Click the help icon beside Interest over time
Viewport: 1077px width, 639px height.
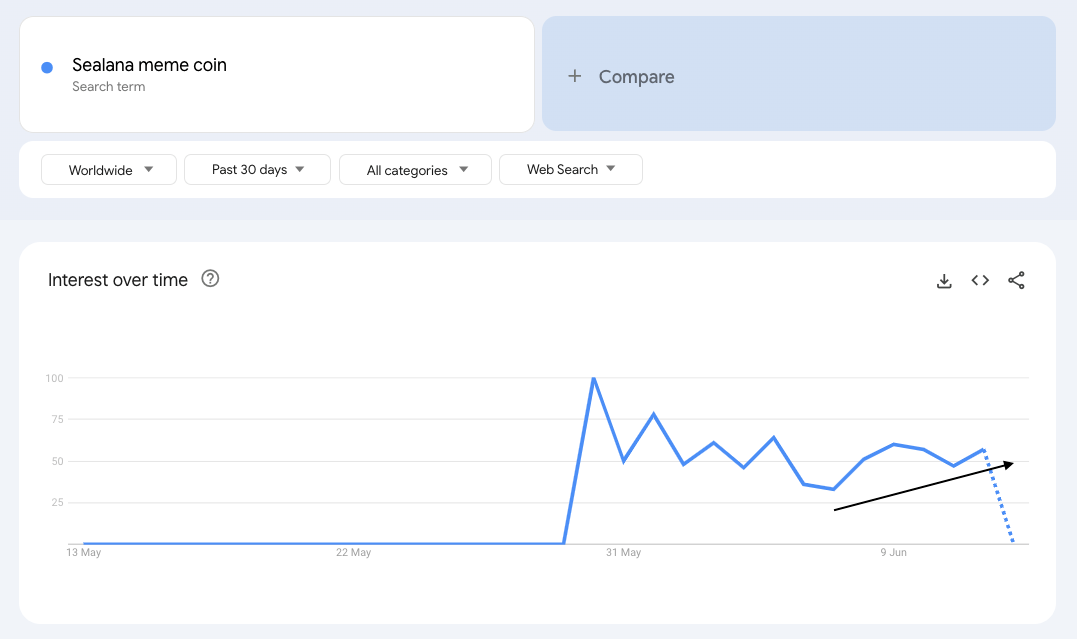coord(210,279)
